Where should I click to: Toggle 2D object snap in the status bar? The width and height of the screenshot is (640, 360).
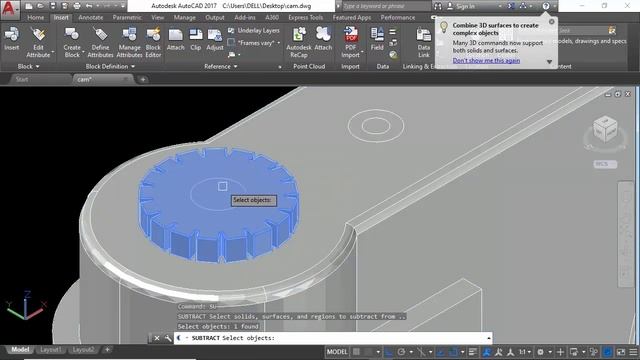[453, 352]
